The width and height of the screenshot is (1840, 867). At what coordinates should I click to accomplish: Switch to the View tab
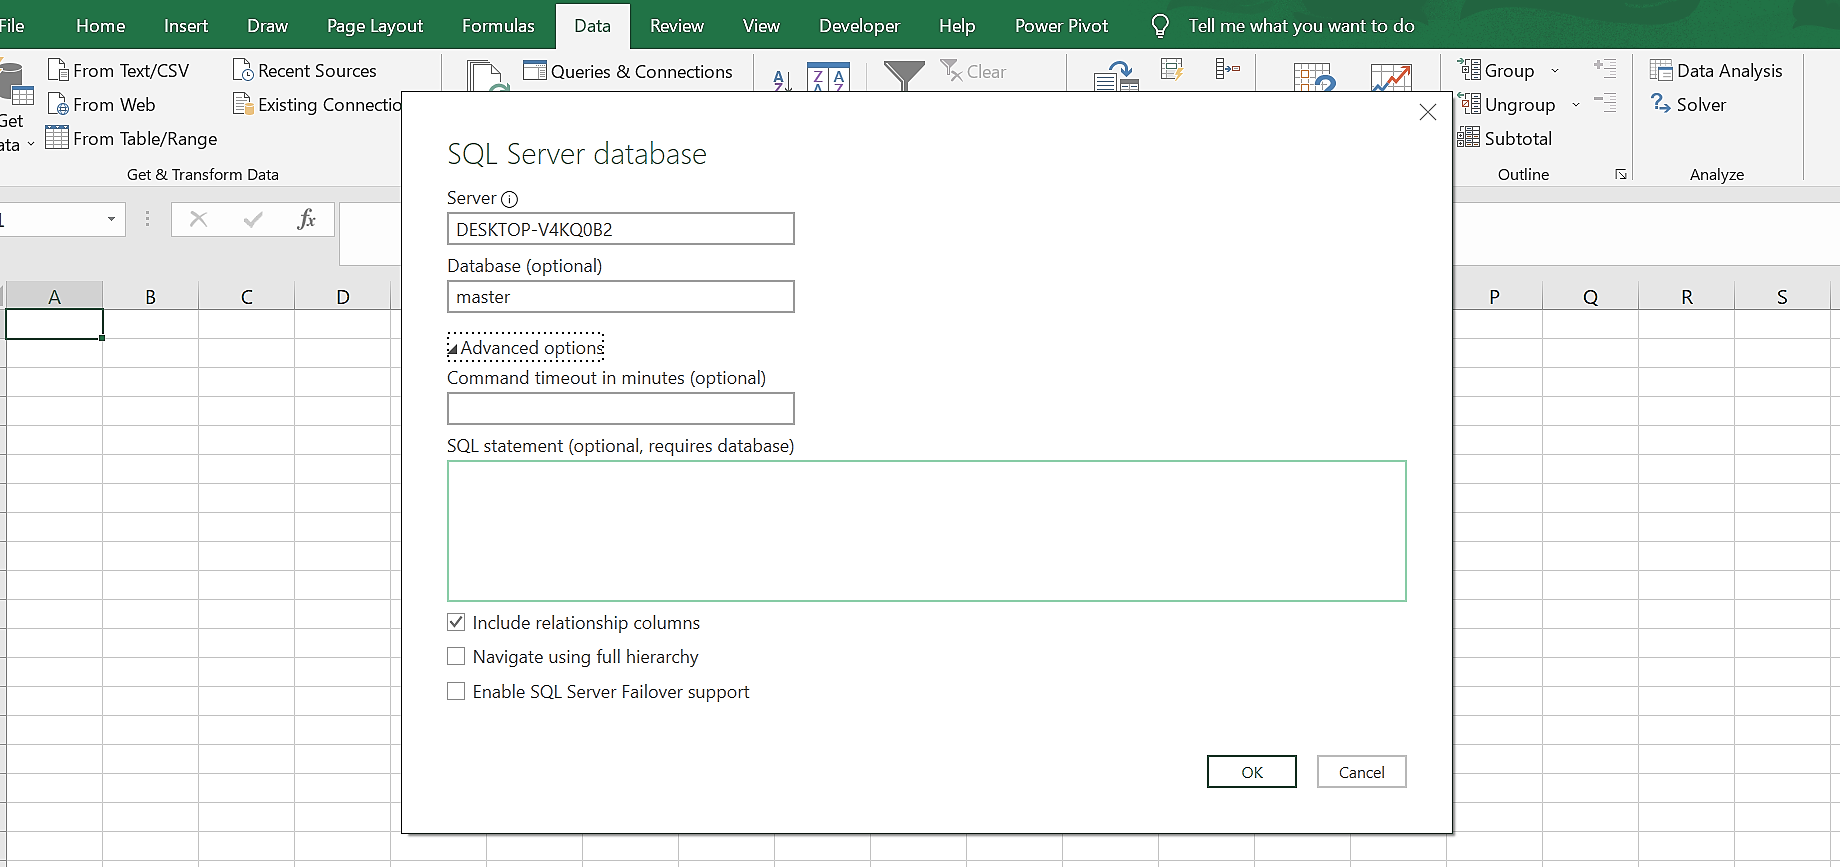point(761,26)
